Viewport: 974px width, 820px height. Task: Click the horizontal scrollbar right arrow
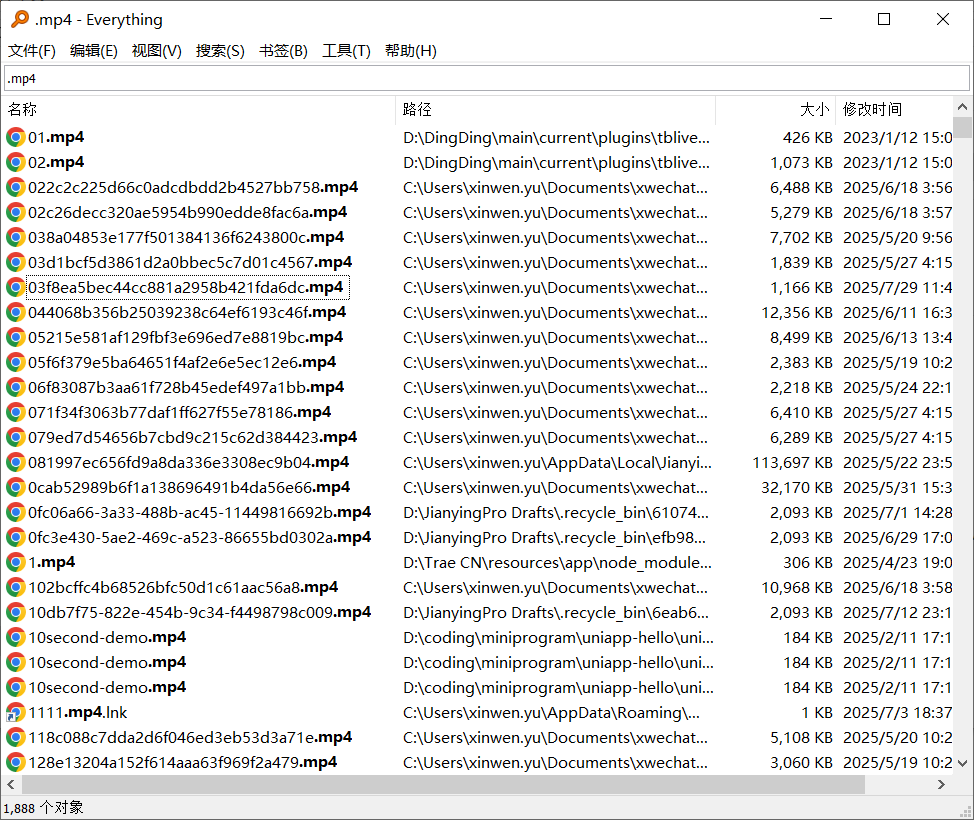click(x=941, y=785)
